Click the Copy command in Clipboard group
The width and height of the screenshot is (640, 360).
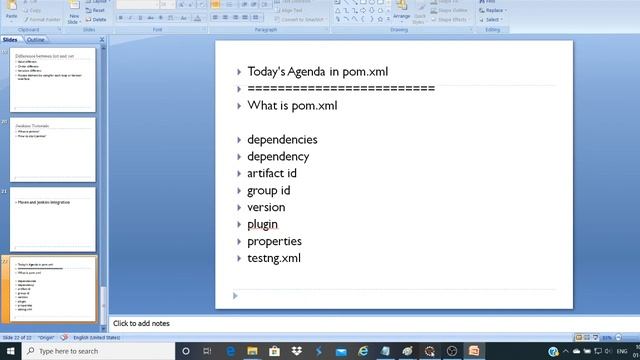click(32, 10)
